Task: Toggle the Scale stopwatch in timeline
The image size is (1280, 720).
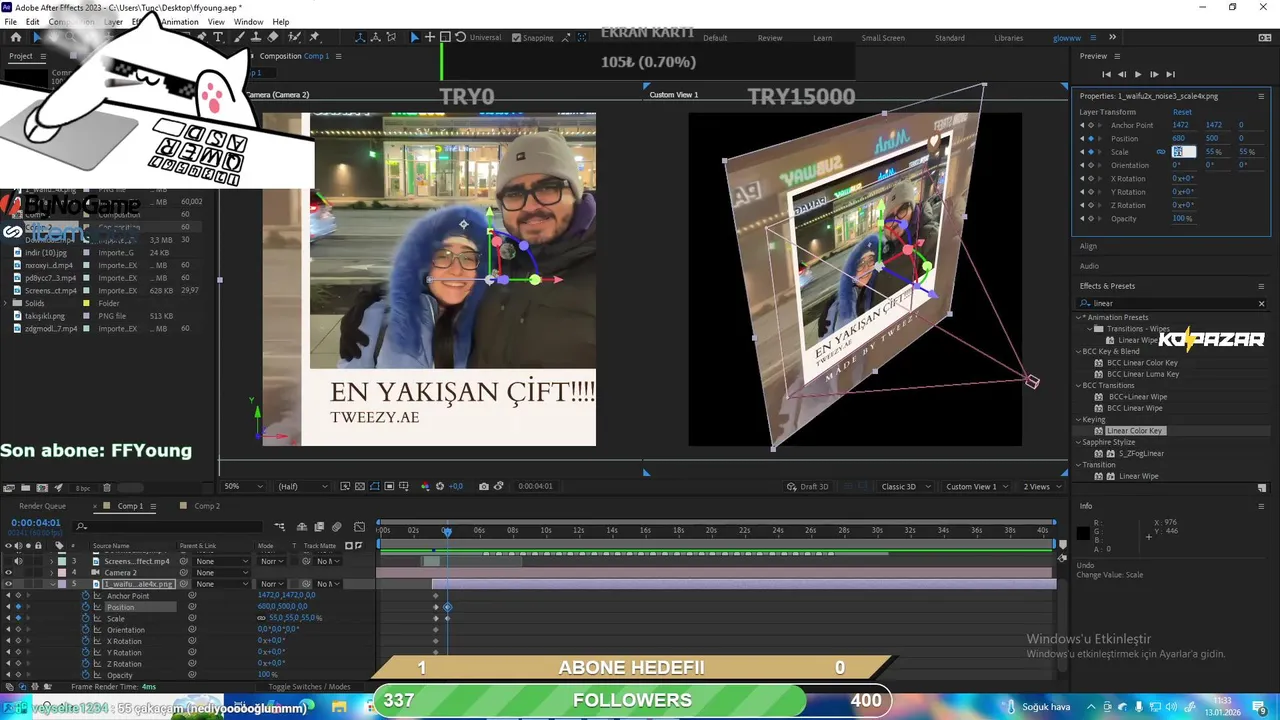Action: 85,619
